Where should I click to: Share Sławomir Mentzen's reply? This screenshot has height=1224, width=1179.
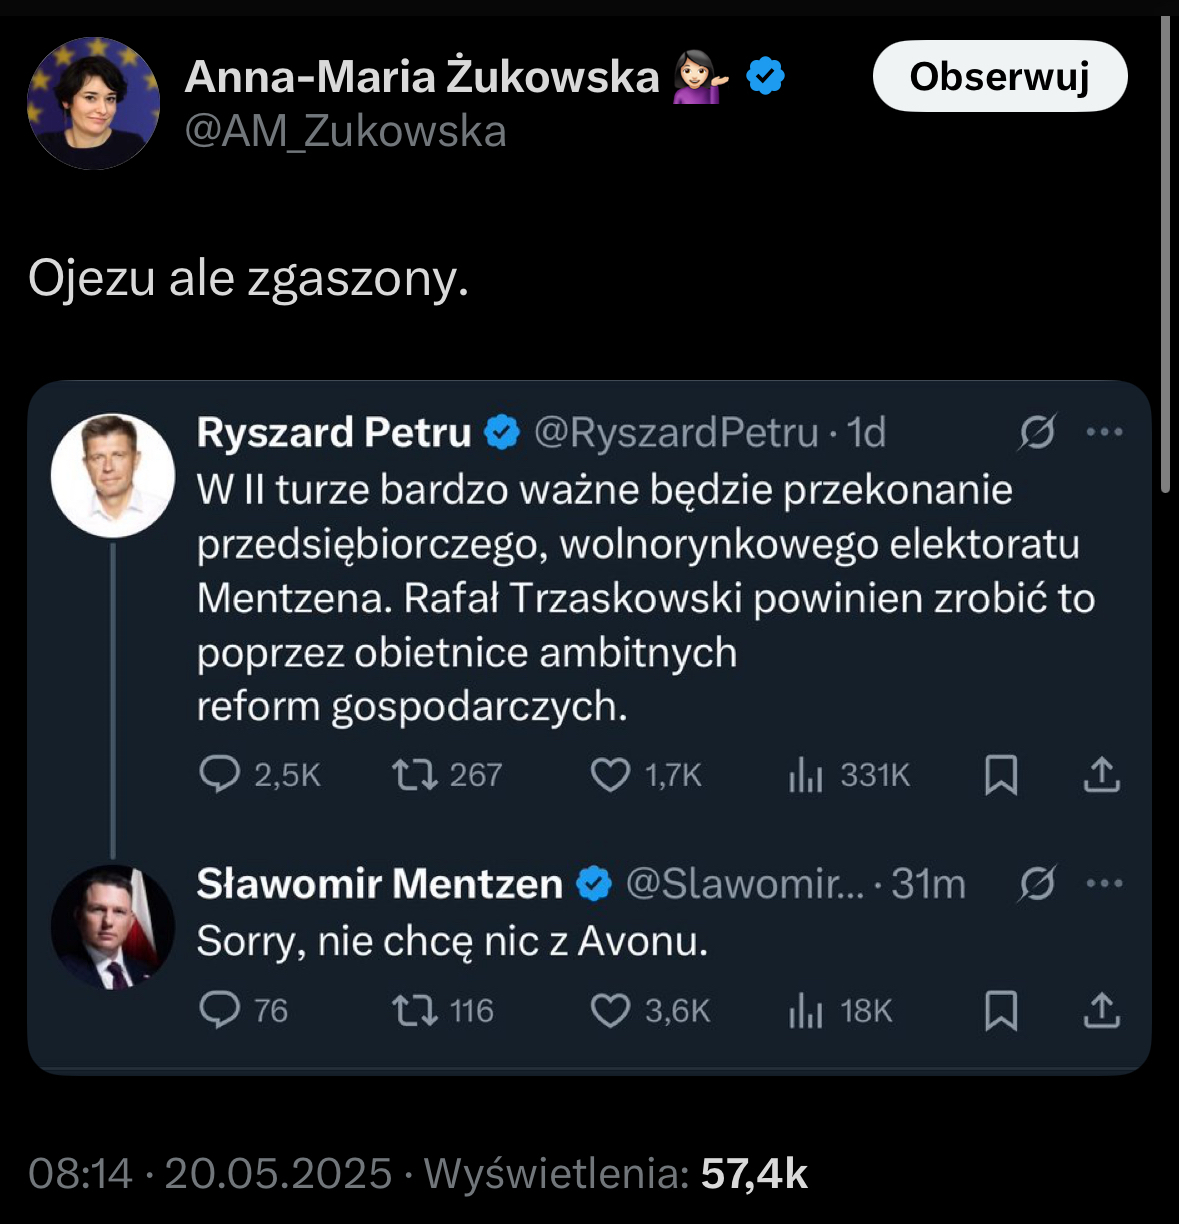(x=1101, y=1010)
